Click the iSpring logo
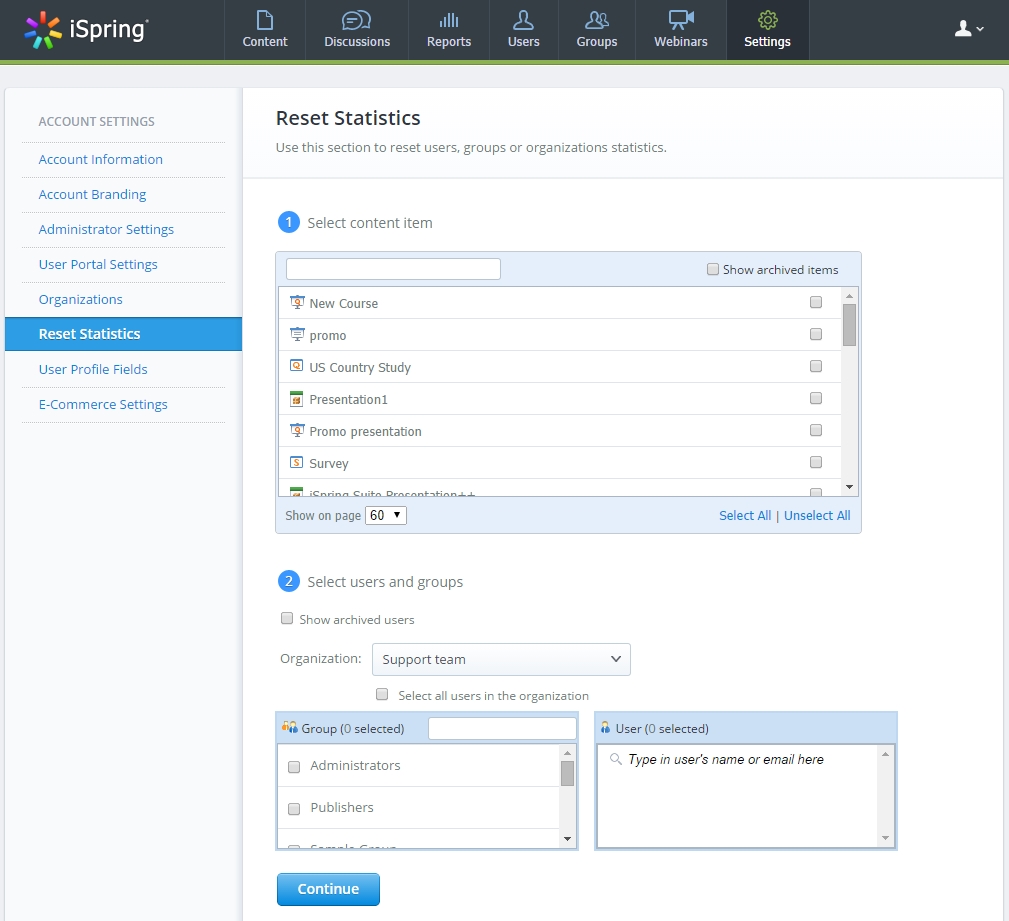The width and height of the screenshot is (1009, 921). click(x=86, y=30)
